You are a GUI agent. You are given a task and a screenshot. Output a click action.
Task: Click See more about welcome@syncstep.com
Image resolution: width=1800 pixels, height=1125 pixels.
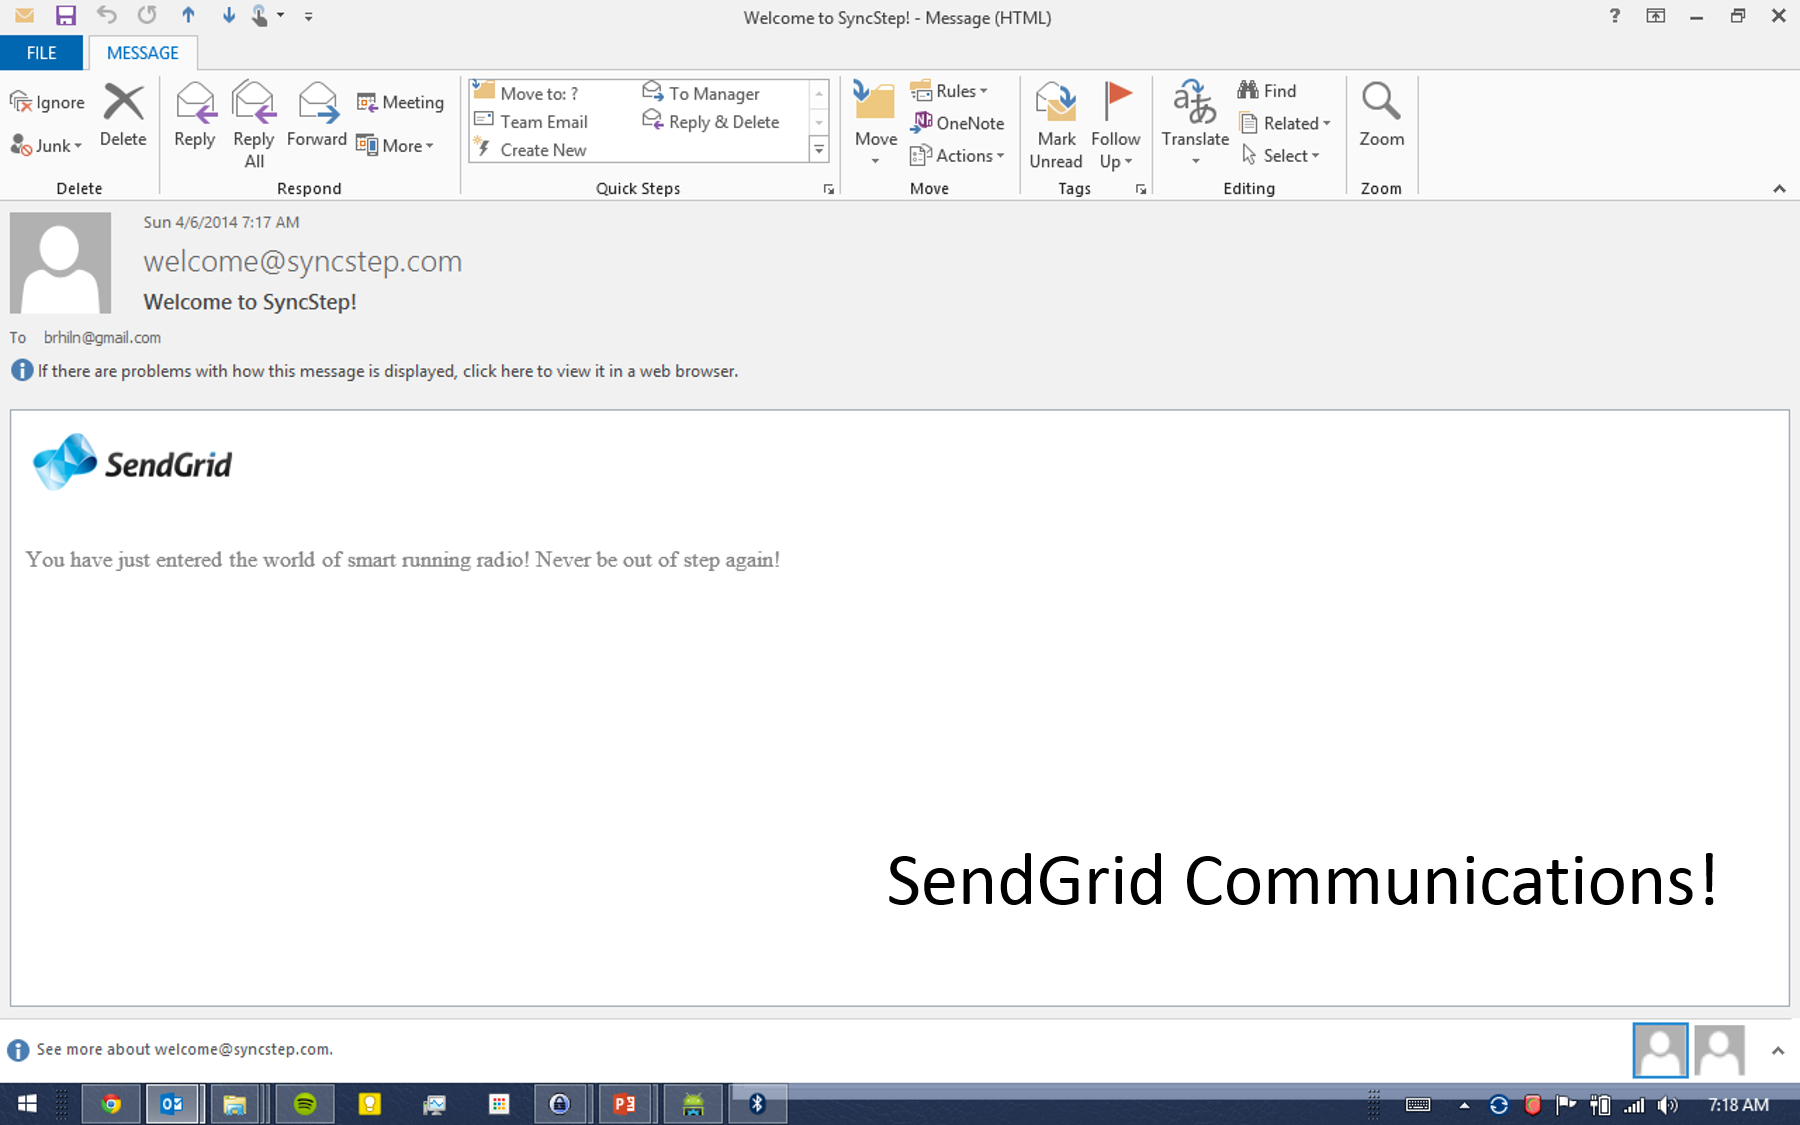[x=184, y=1049]
